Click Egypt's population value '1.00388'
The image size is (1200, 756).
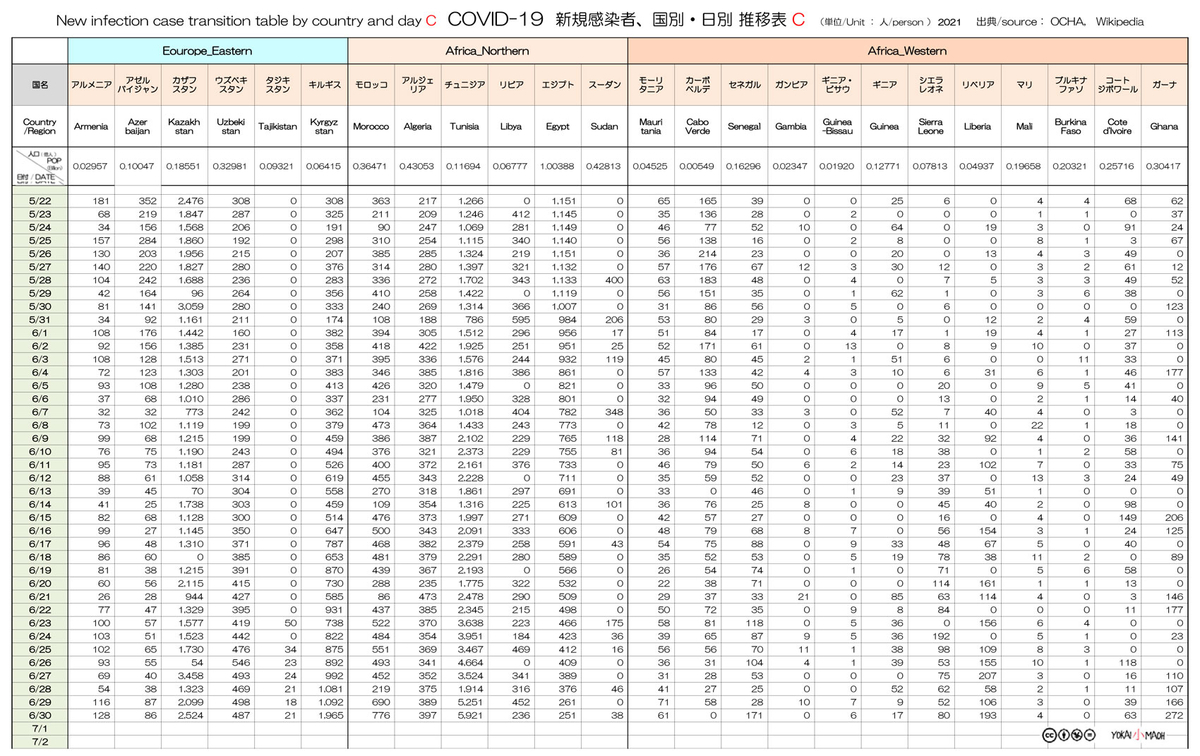pos(557,165)
